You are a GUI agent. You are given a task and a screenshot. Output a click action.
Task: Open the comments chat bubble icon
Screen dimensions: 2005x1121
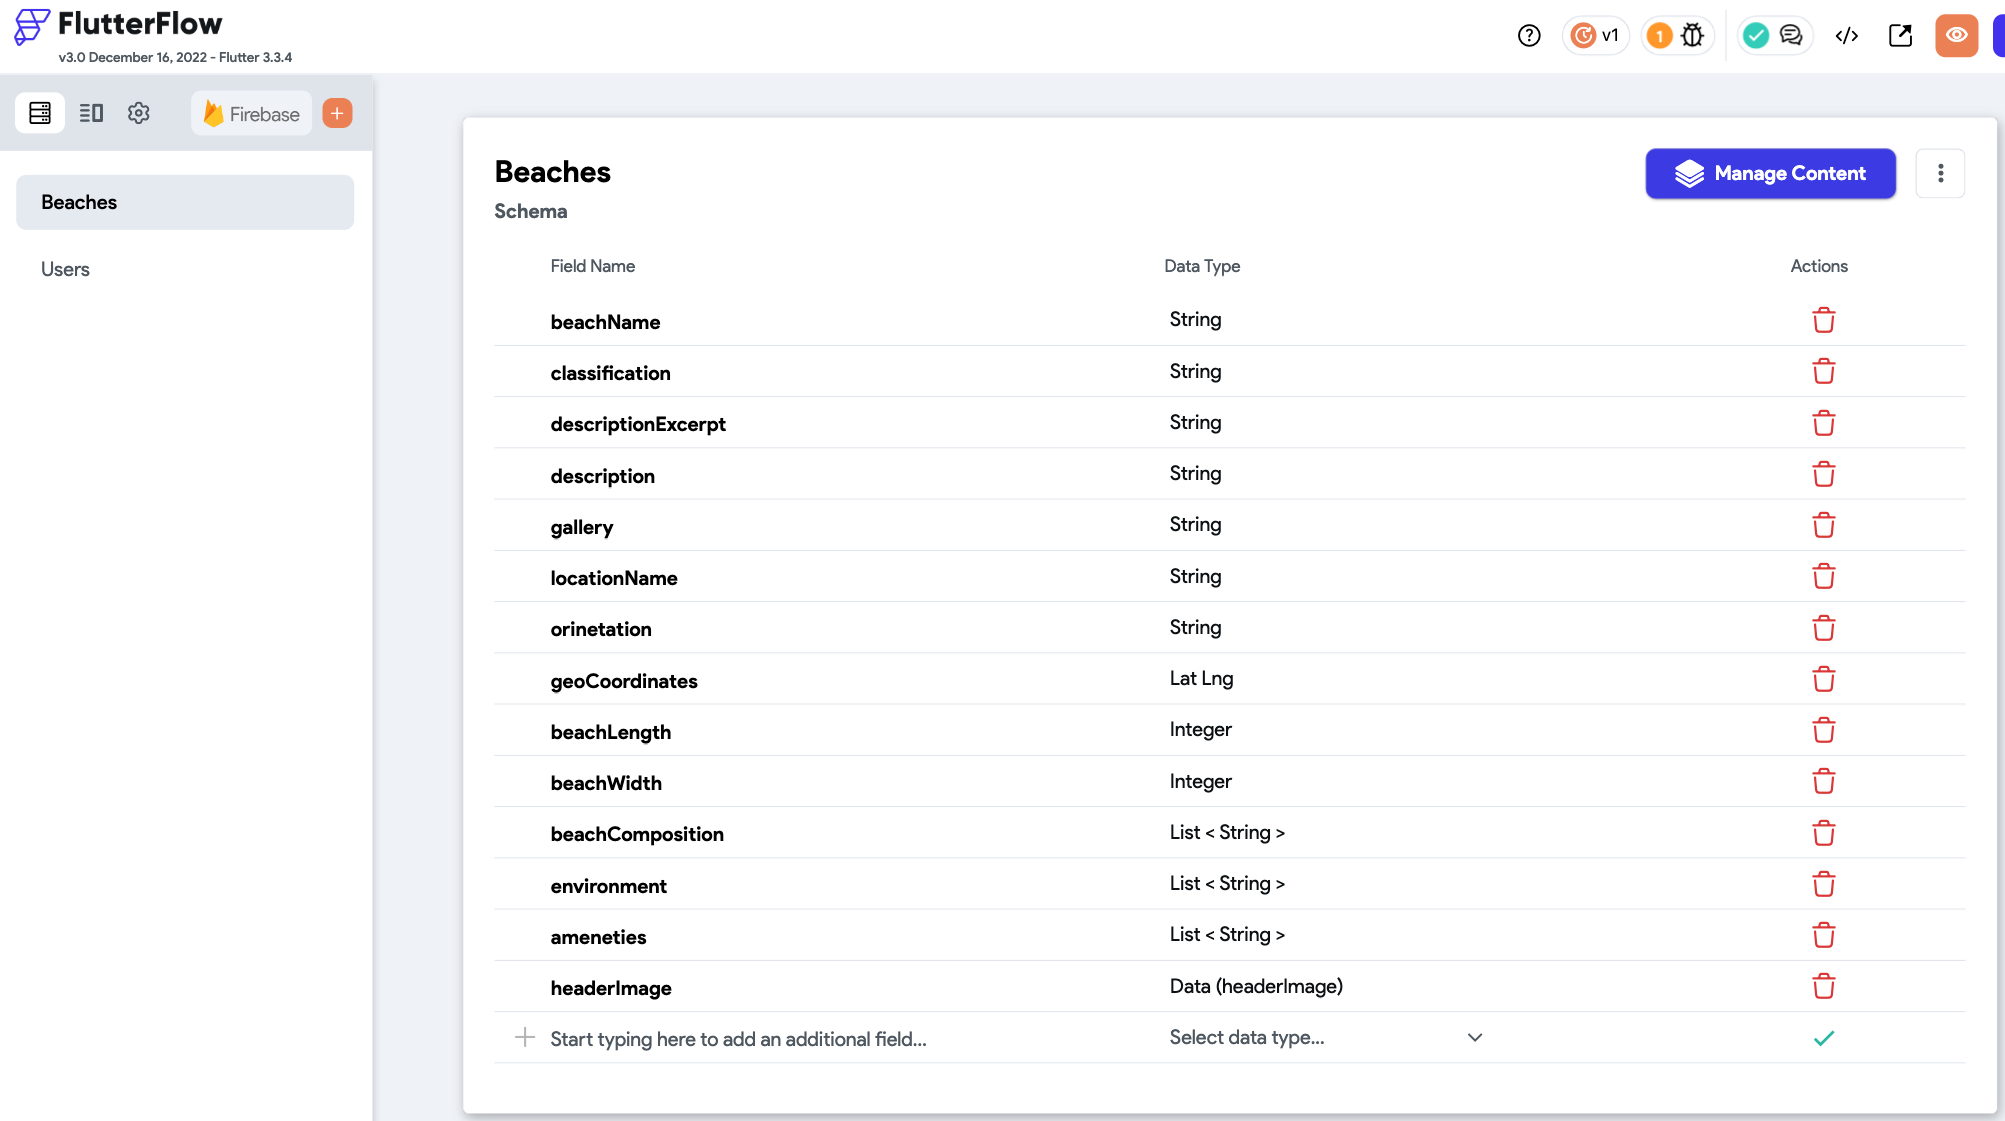point(1791,36)
